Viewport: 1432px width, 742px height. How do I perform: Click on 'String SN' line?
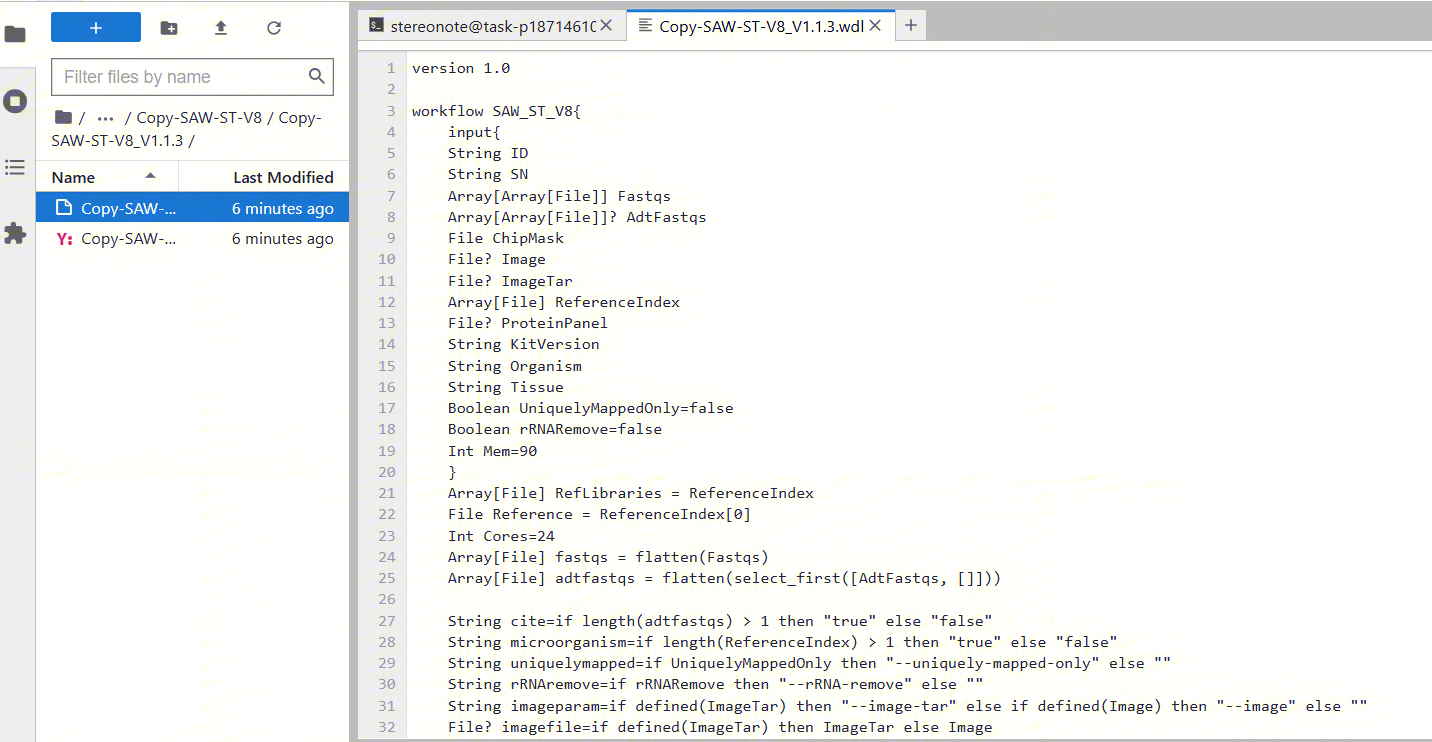coord(488,174)
